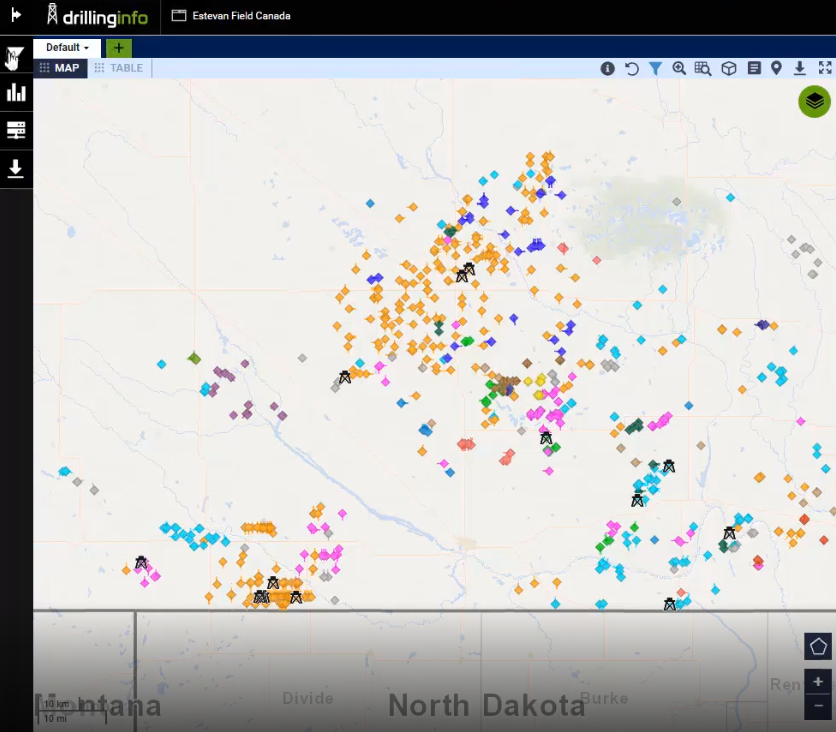The image size is (836, 732).
Task: Switch to the MAP view tab
Action: pos(60,68)
